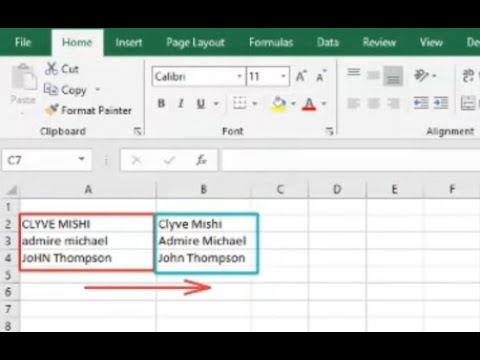The image size is (480, 360).
Task: Expand the Copy options arrow
Action: pos(98,89)
